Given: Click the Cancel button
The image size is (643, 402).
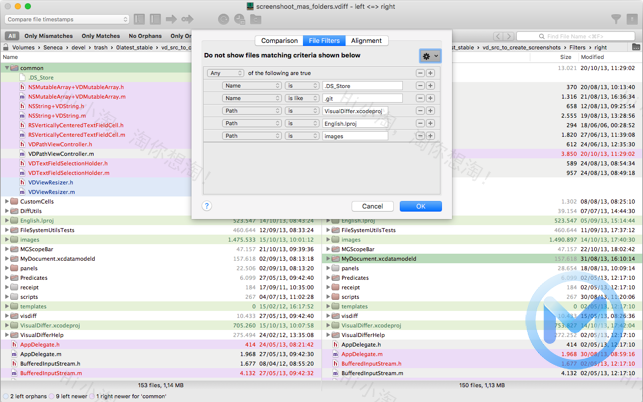Looking at the screenshot, I should (x=372, y=206).
